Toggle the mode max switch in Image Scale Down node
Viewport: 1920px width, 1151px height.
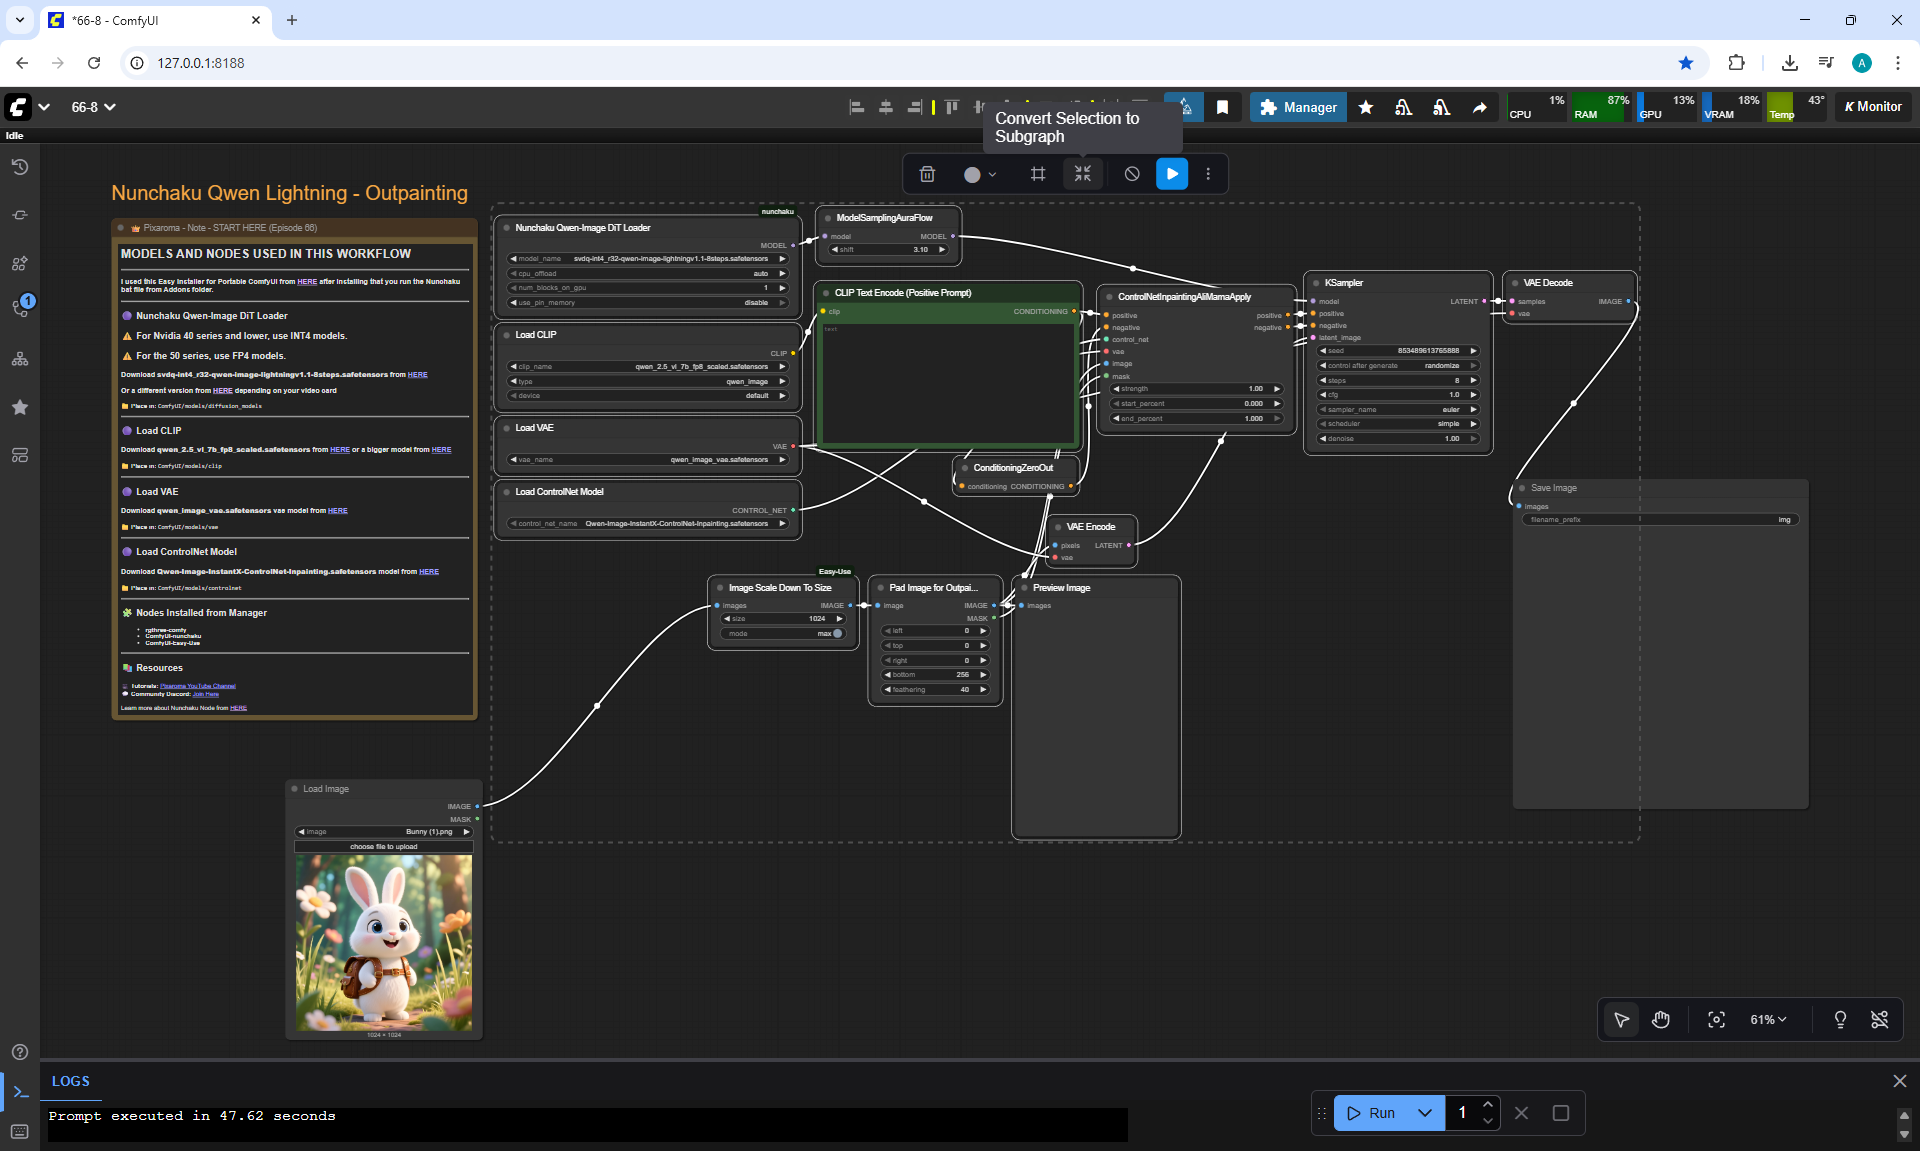pyautogui.click(x=837, y=634)
